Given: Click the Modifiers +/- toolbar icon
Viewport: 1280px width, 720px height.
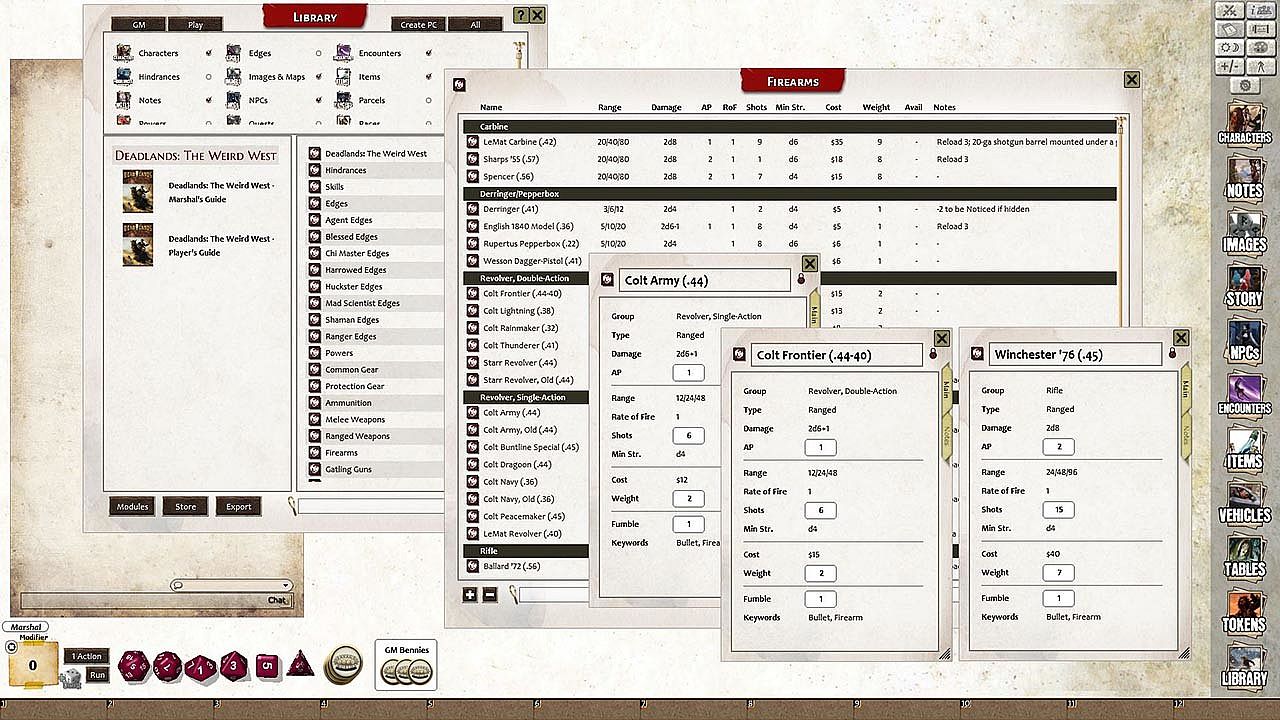Looking at the screenshot, I should click(1230, 67).
